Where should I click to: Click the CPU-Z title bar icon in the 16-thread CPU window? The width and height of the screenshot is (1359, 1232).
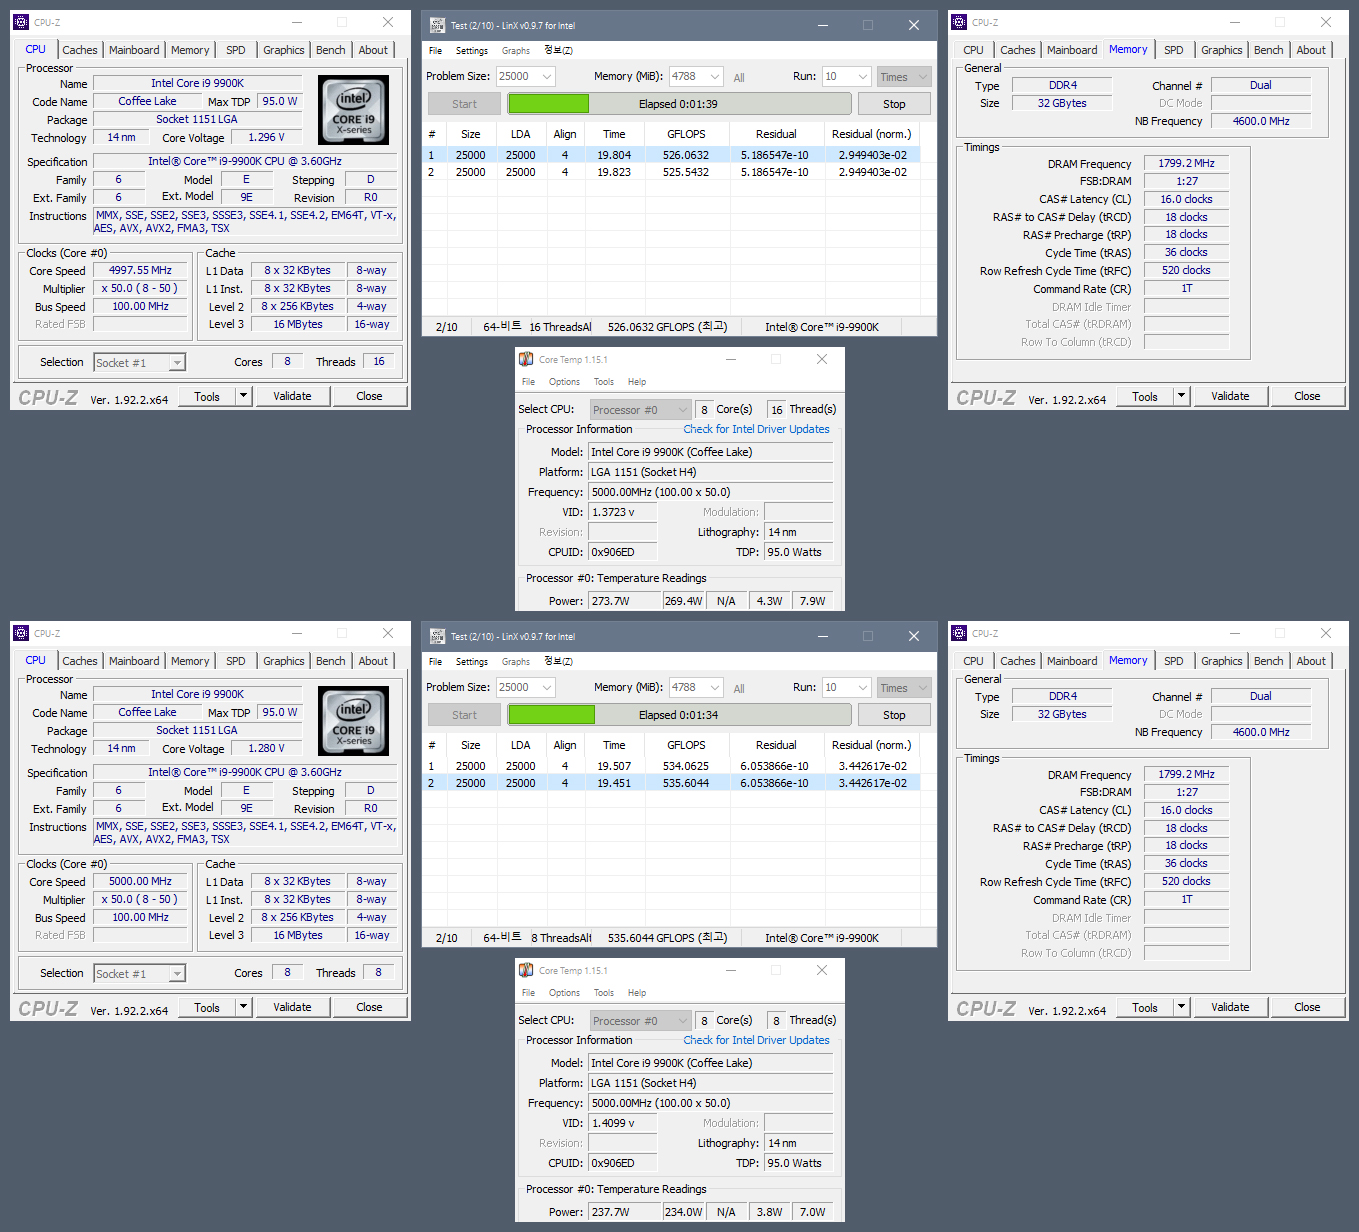(21, 22)
